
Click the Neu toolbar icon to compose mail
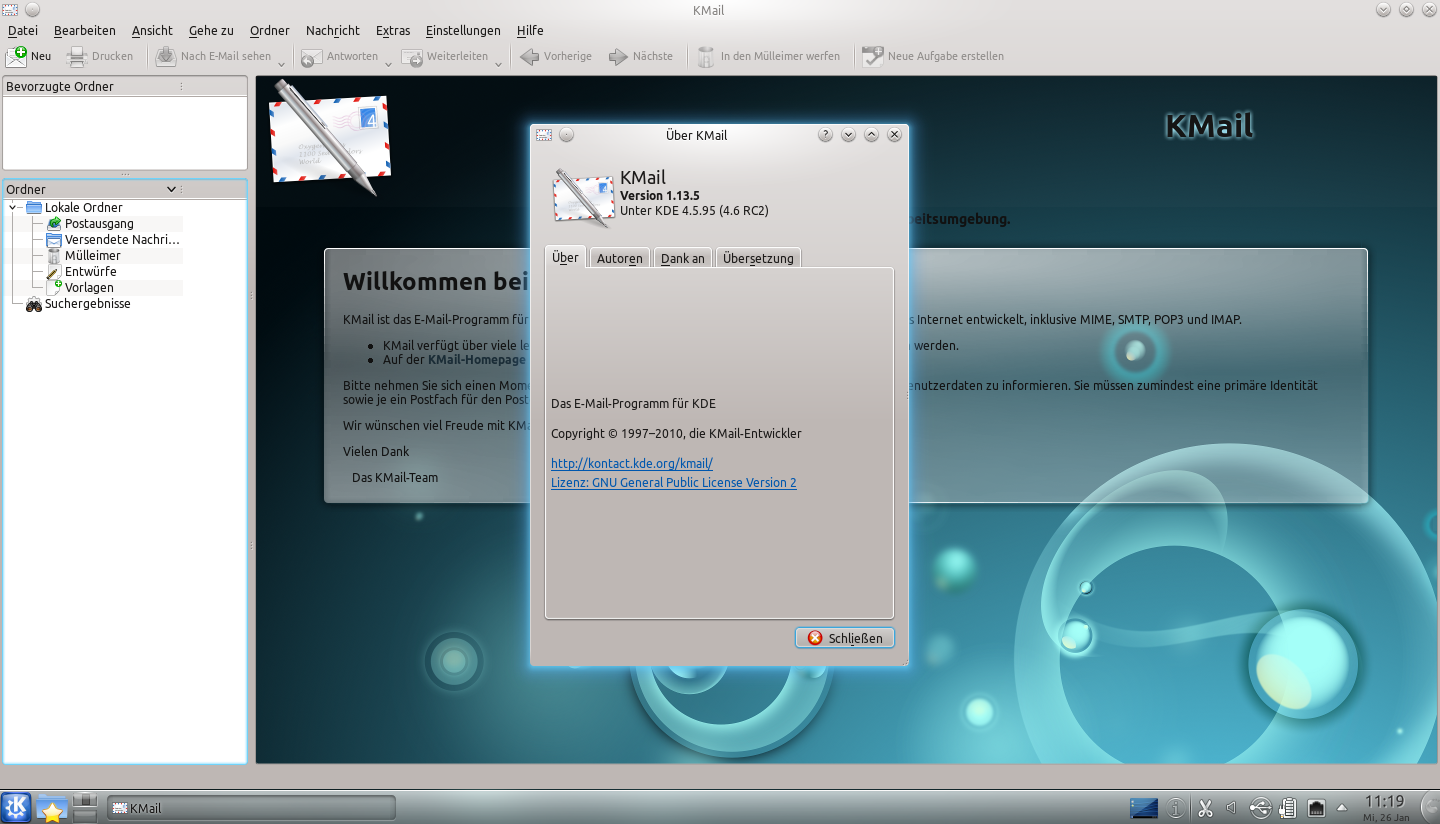(x=15, y=55)
